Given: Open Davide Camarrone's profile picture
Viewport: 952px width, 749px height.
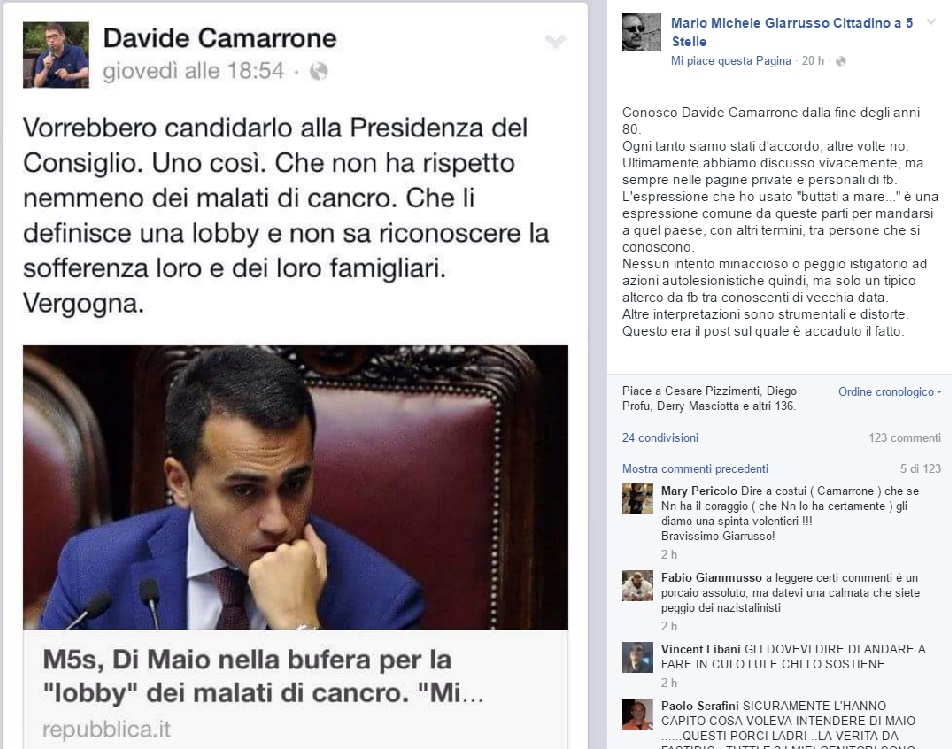Looking at the screenshot, I should click(56, 55).
